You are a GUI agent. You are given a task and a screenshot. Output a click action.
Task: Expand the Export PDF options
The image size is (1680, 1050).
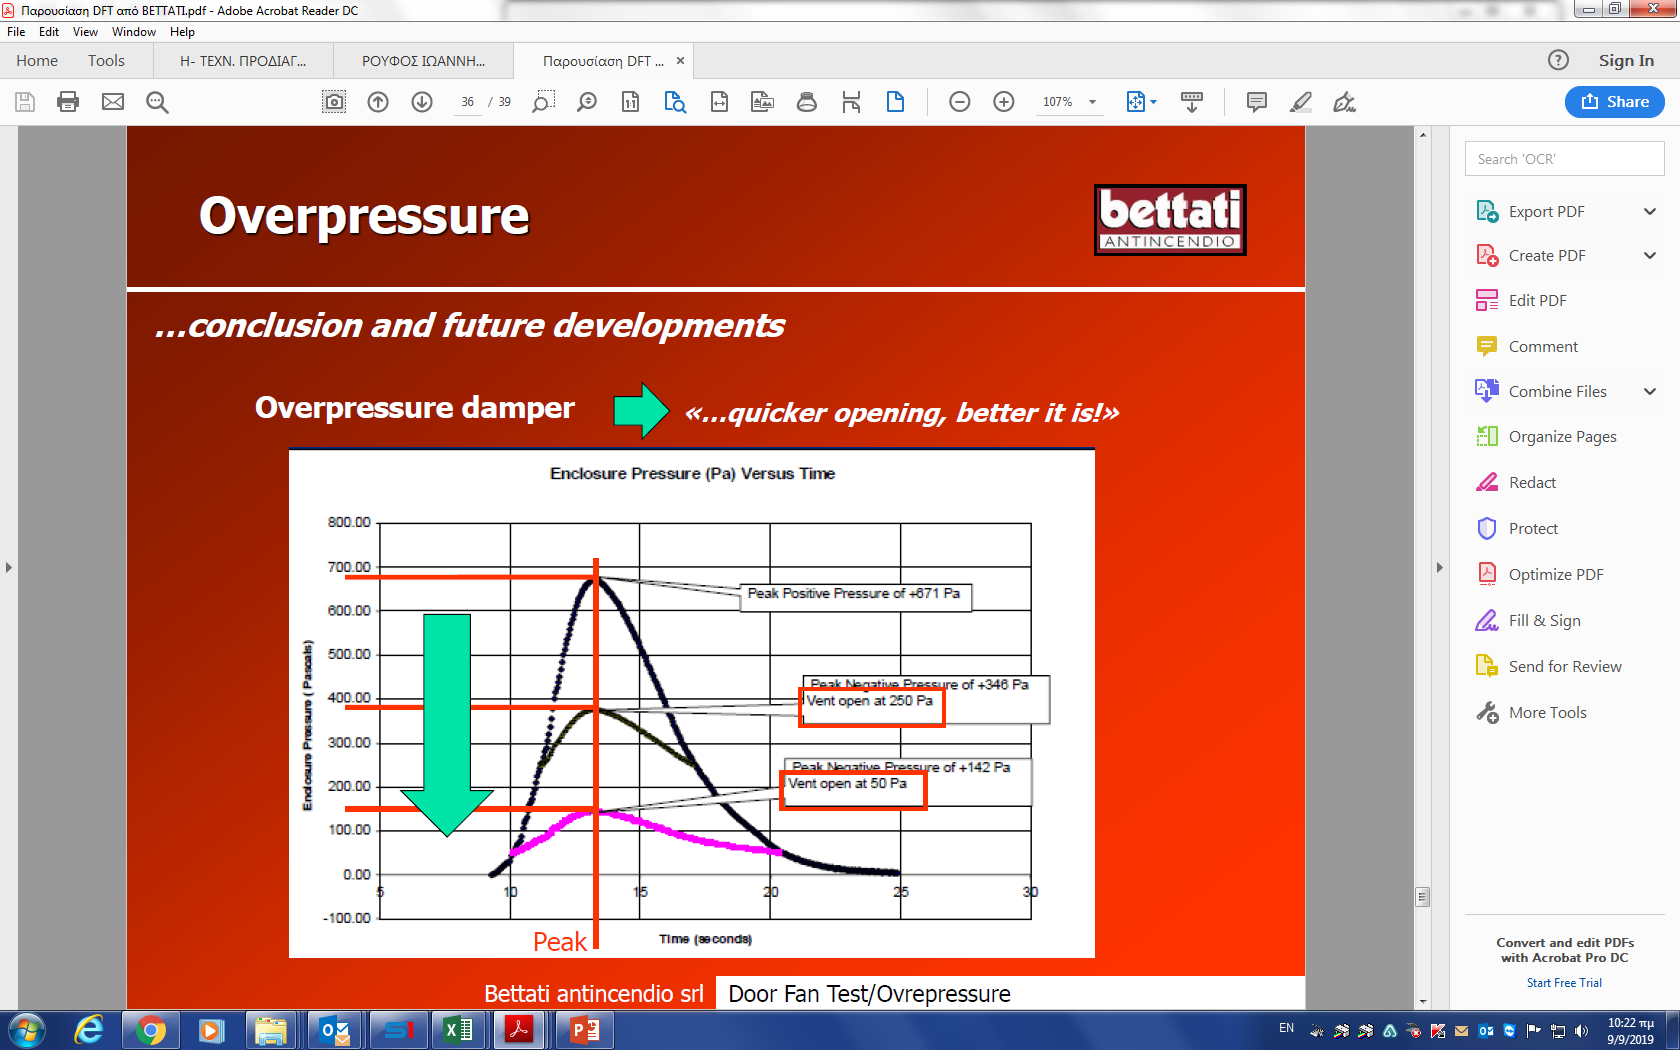[1649, 212]
